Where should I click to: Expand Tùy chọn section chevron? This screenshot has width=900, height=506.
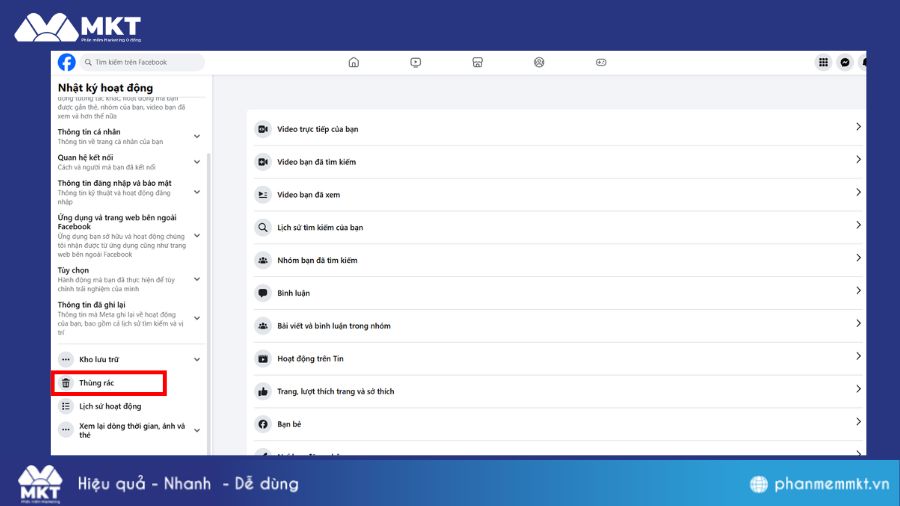click(x=197, y=279)
